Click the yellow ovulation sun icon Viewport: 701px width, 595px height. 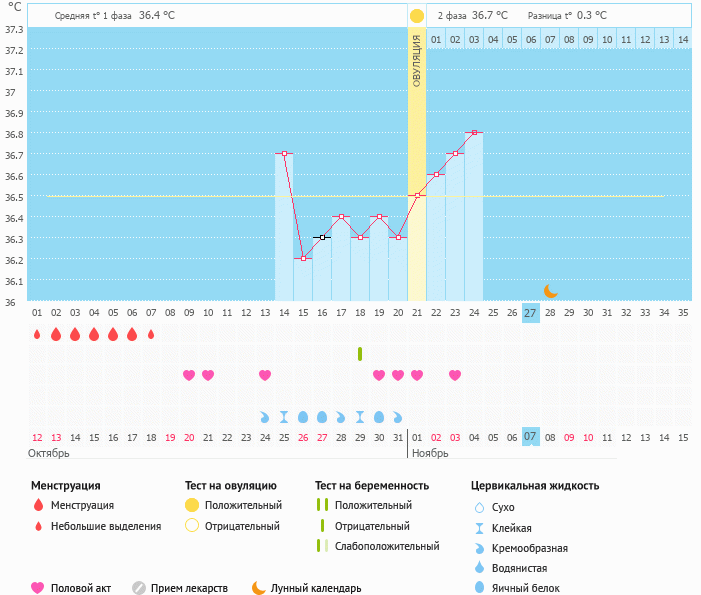click(416, 16)
